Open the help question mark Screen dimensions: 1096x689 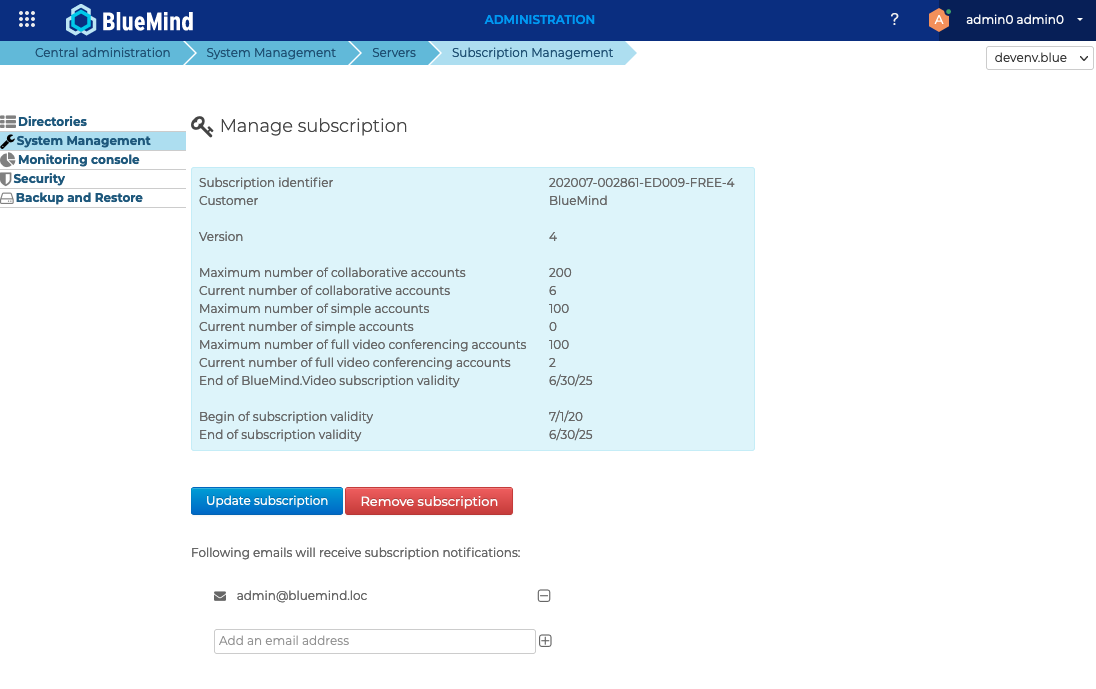coord(894,20)
